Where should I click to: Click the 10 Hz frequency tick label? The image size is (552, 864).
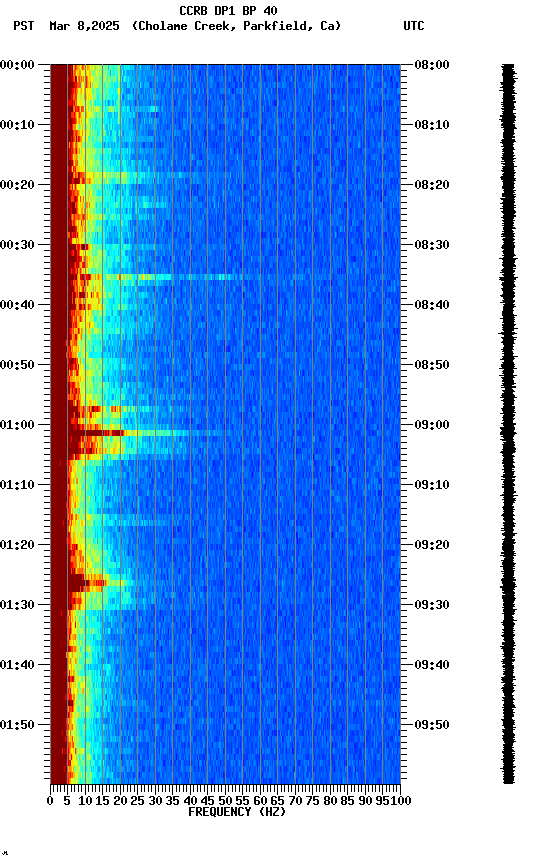pyautogui.click(x=85, y=801)
